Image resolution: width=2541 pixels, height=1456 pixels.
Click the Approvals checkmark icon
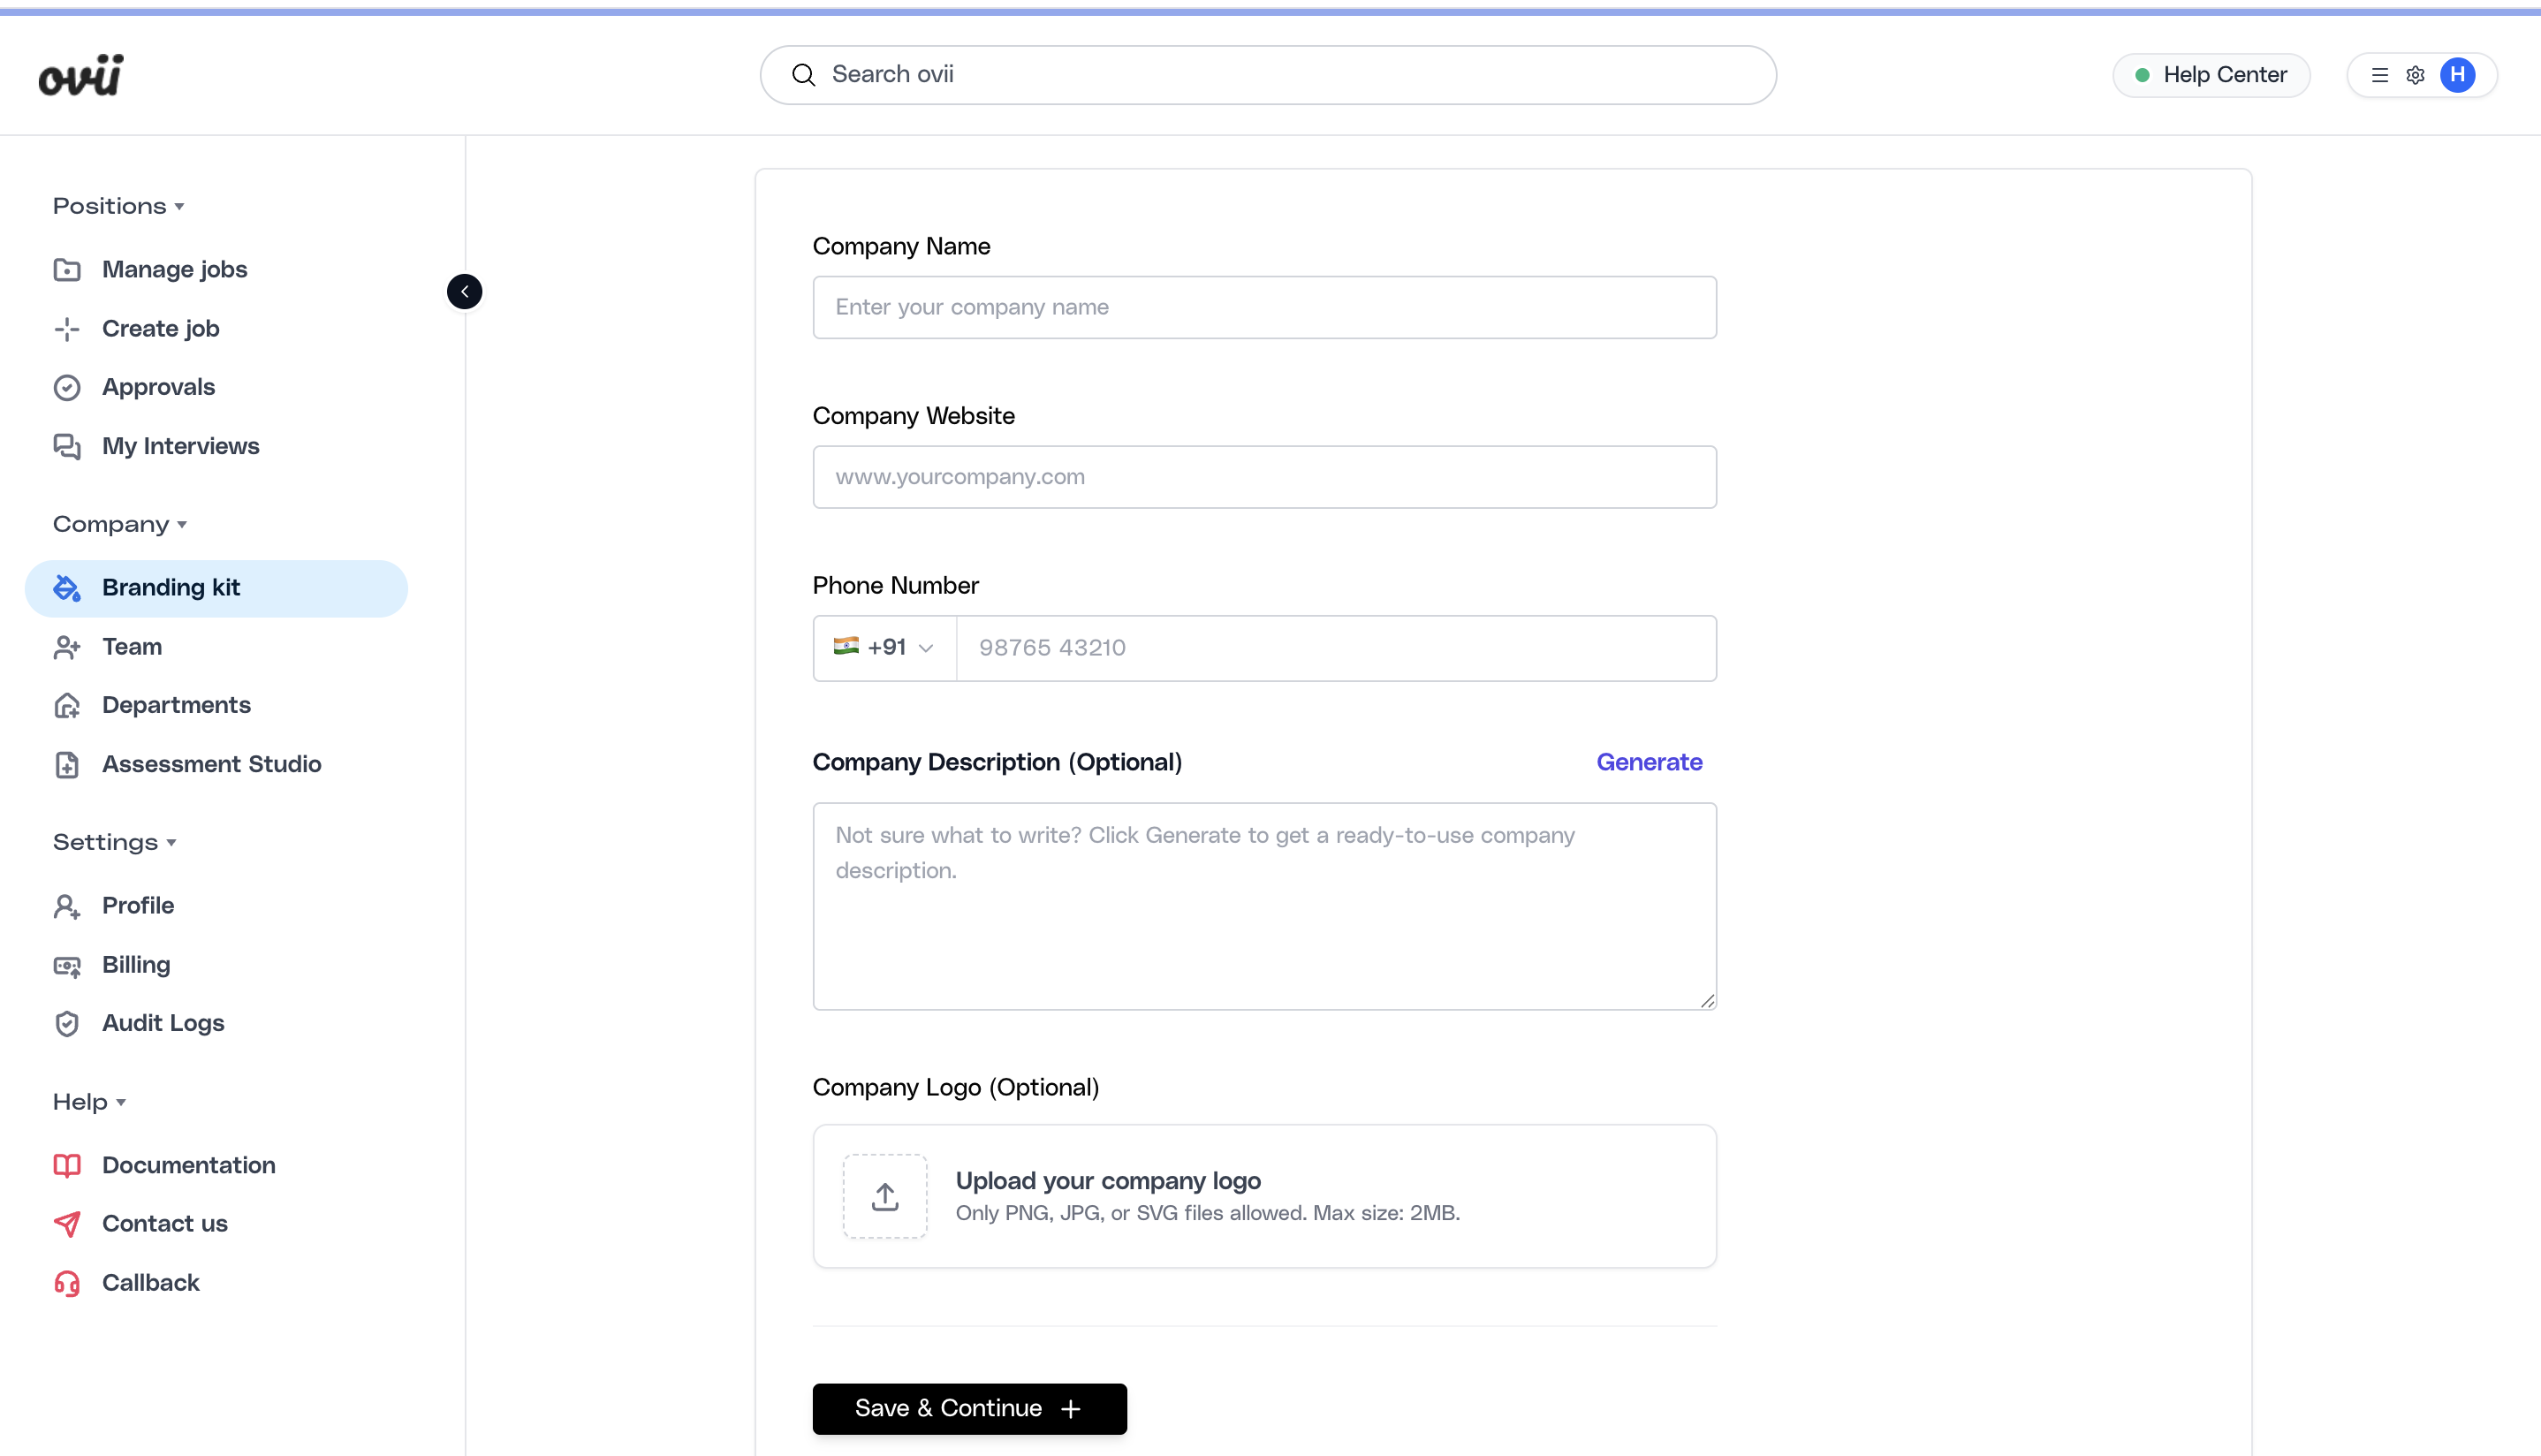(x=66, y=387)
